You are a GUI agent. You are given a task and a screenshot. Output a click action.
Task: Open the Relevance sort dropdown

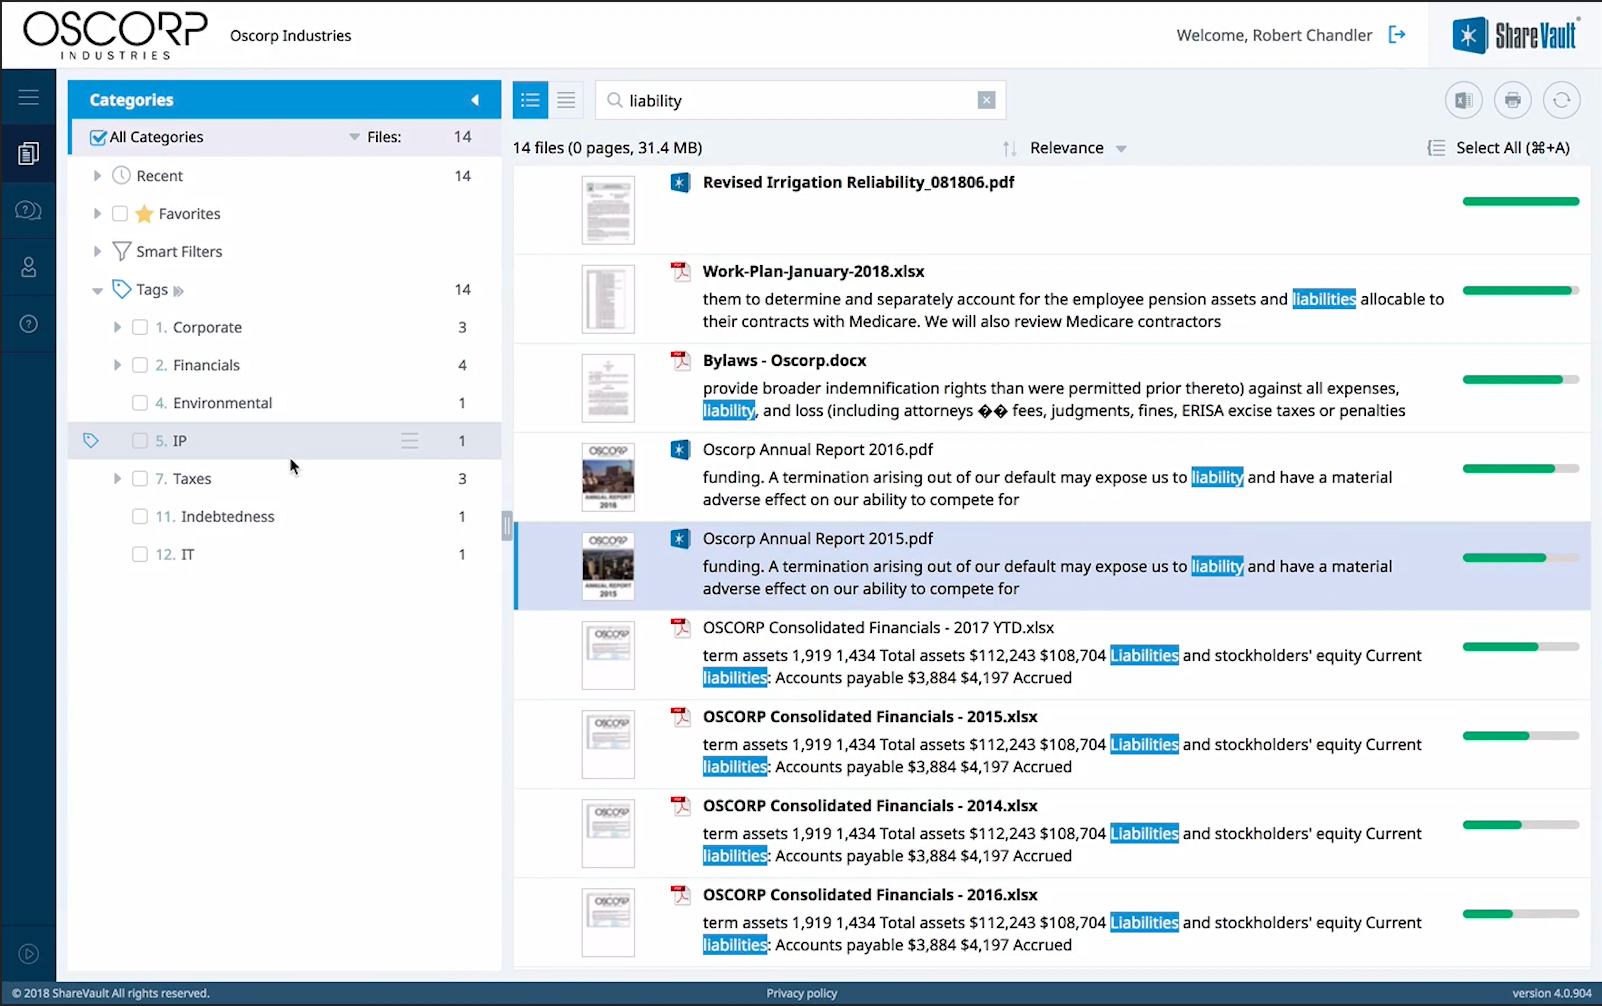tap(1121, 149)
